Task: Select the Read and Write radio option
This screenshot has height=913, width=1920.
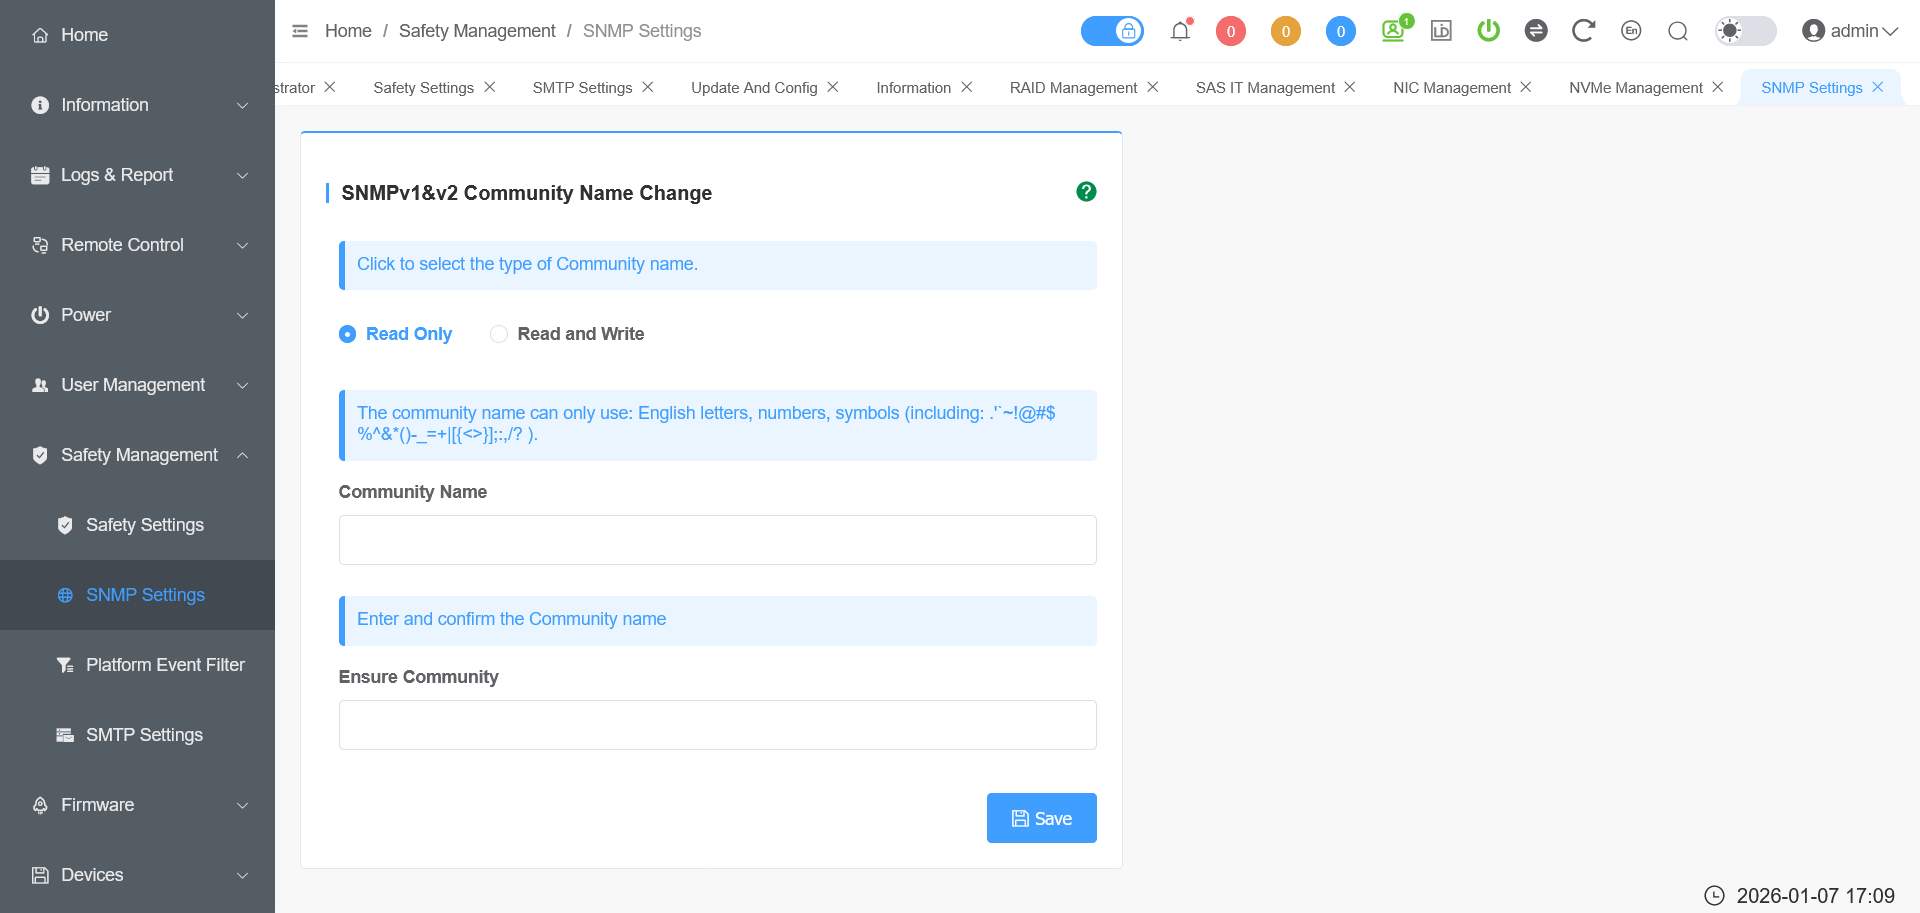Action: (x=499, y=334)
